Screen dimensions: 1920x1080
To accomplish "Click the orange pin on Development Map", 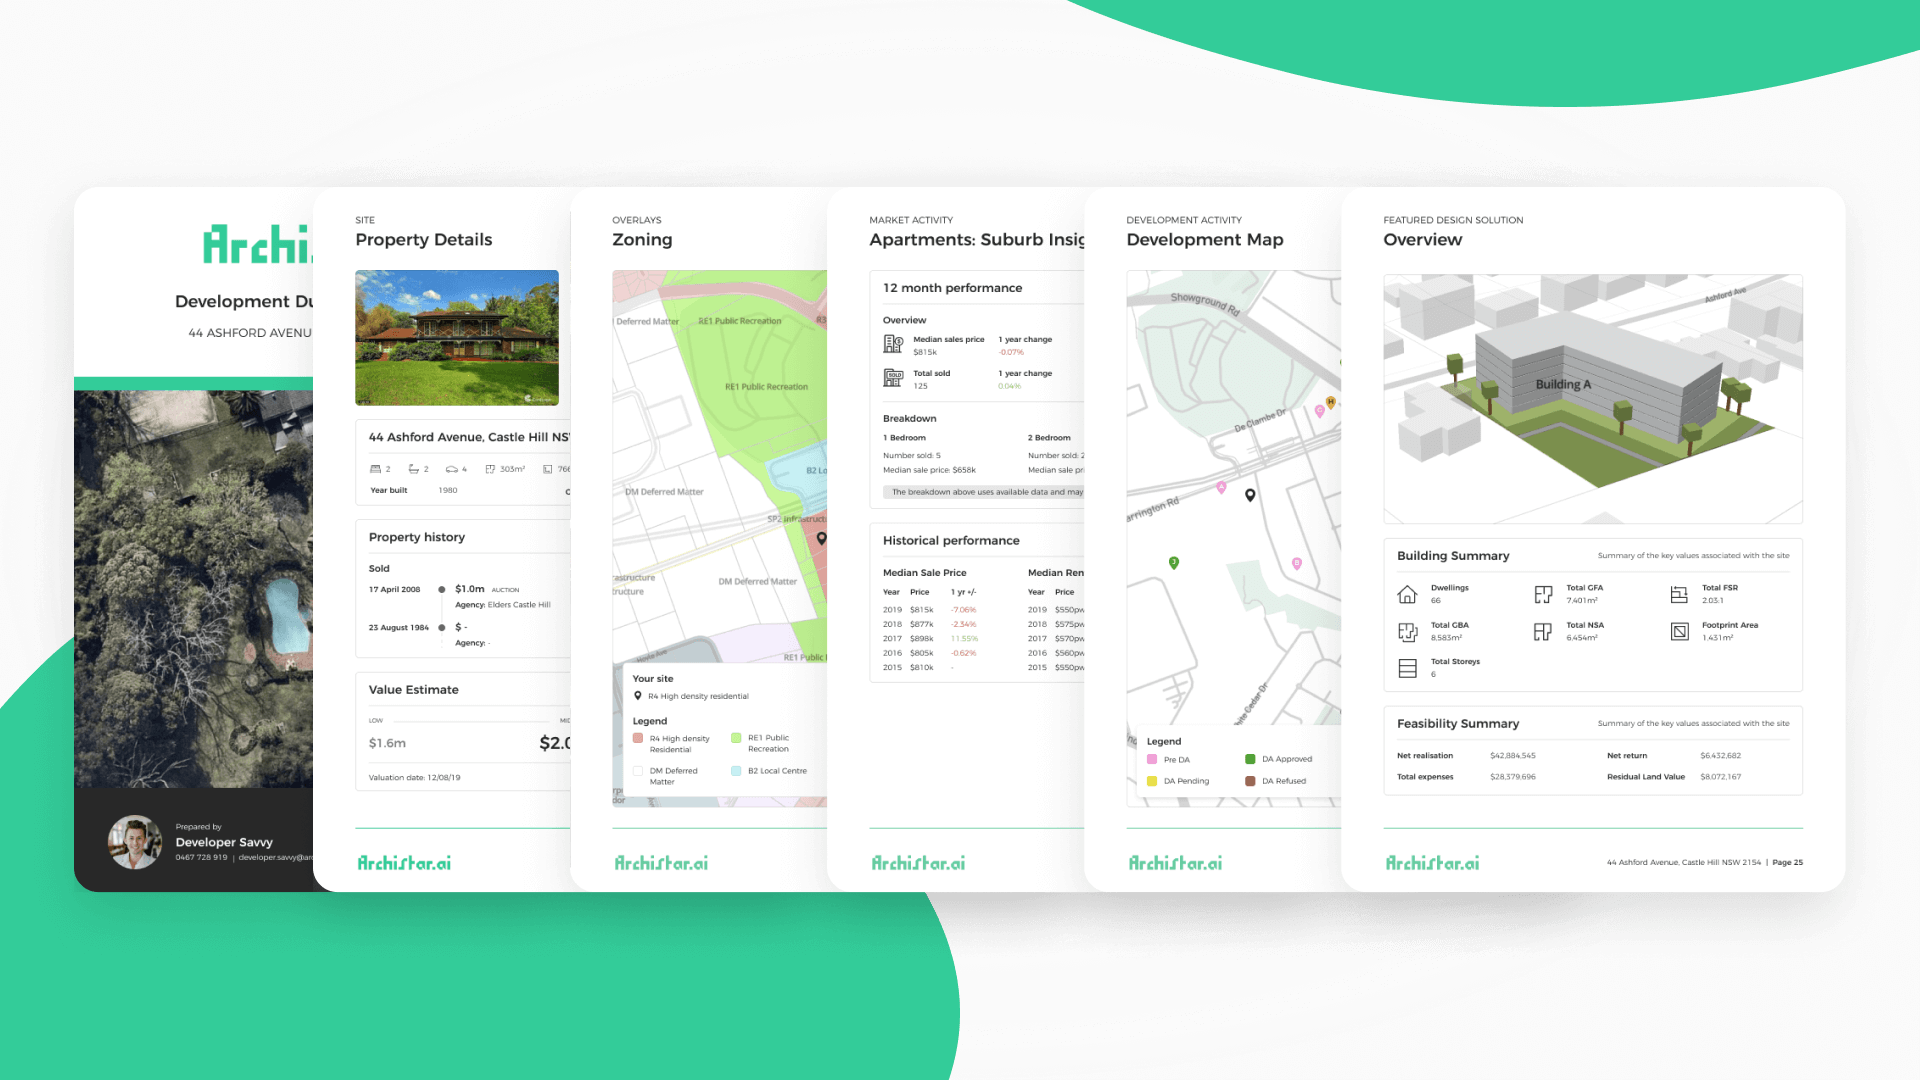I will pos(1330,402).
